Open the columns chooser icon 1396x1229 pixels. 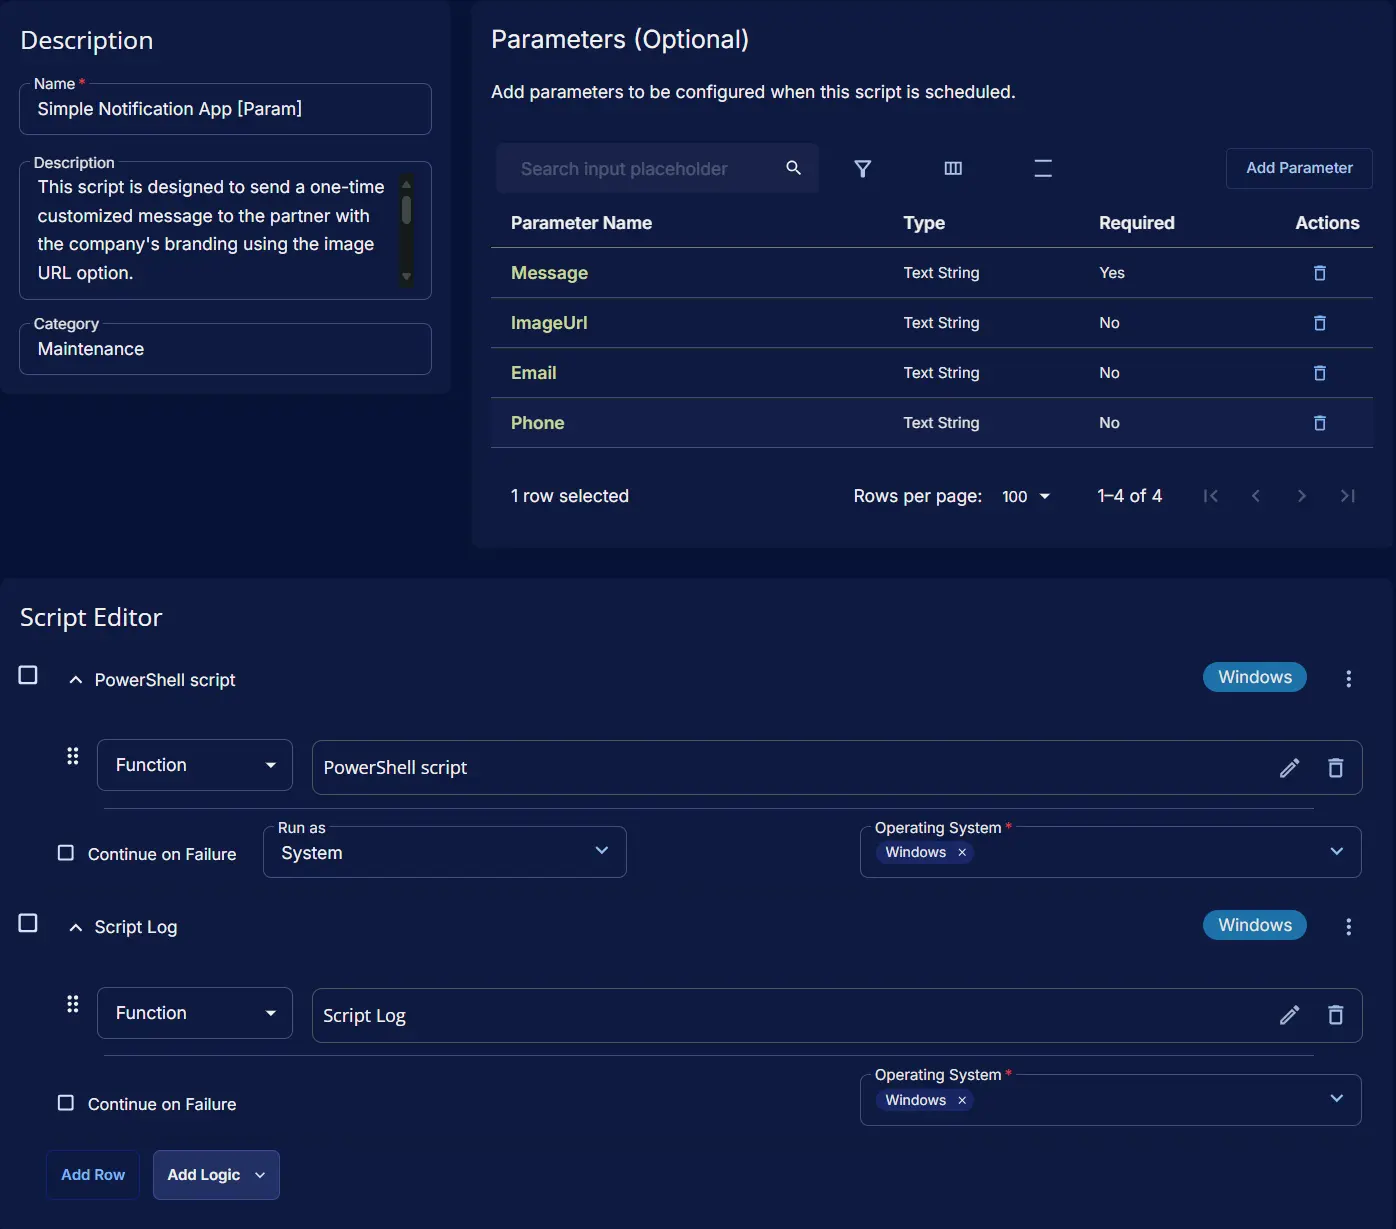(x=953, y=168)
